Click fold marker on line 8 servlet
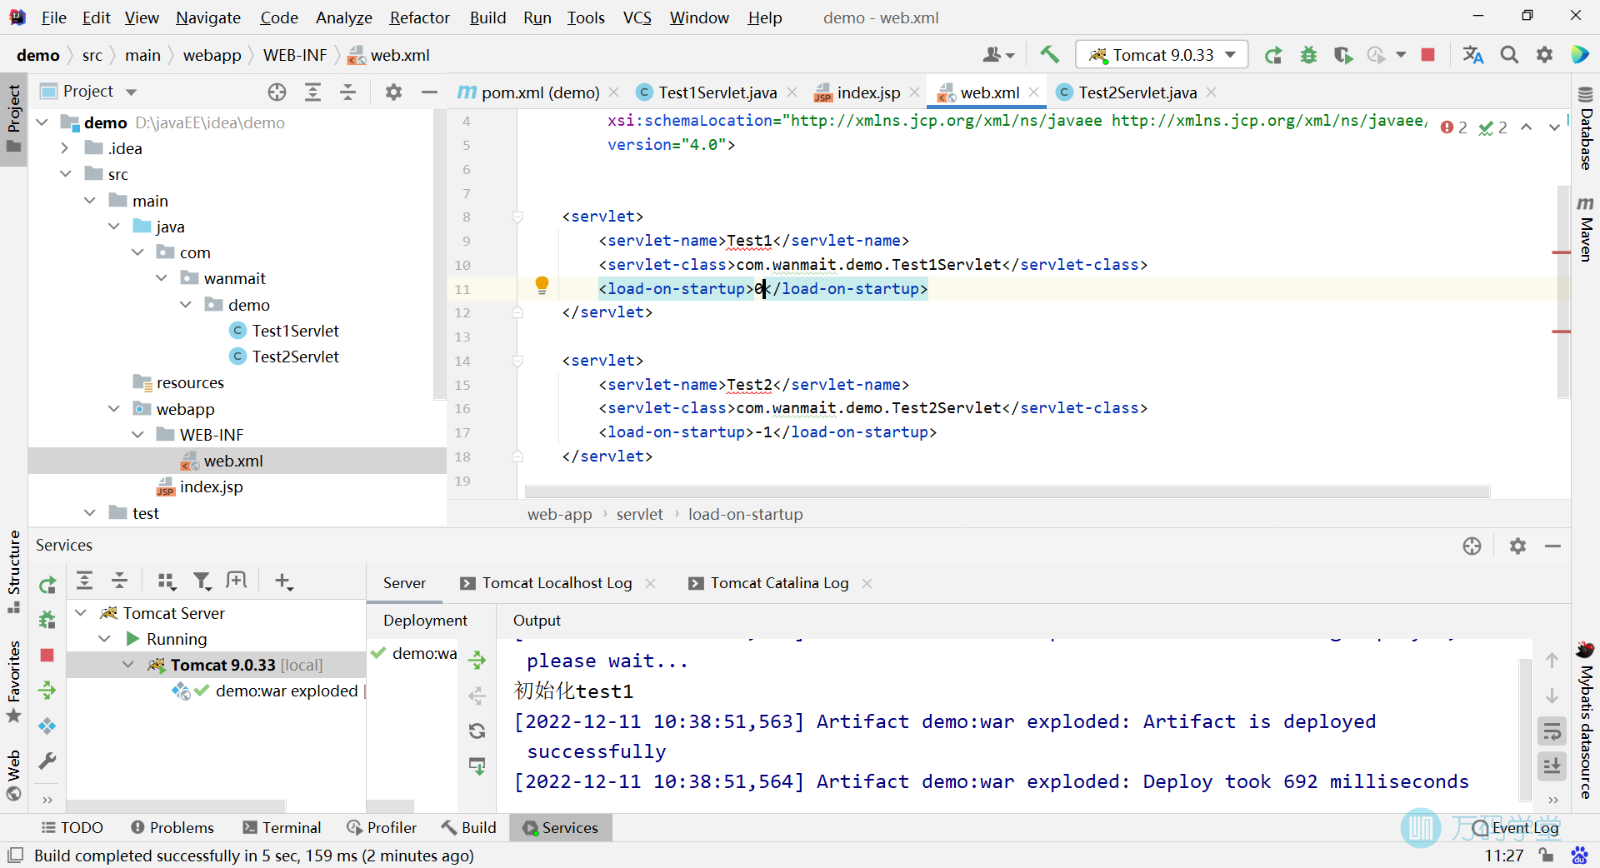 pos(517,217)
